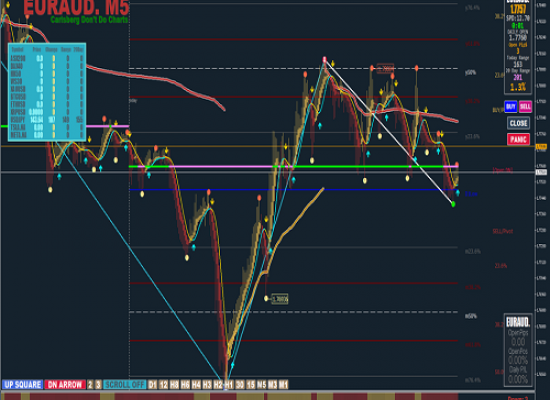This screenshot has width=550, height=400.
Task: Click the USDJPY row in symbol table
Action: (x=47, y=120)
